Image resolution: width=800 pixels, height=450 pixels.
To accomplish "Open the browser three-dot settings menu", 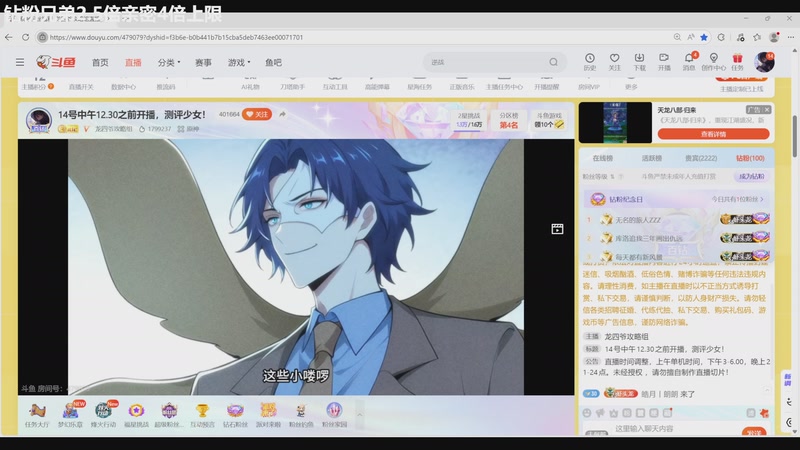I will (791, 37).
